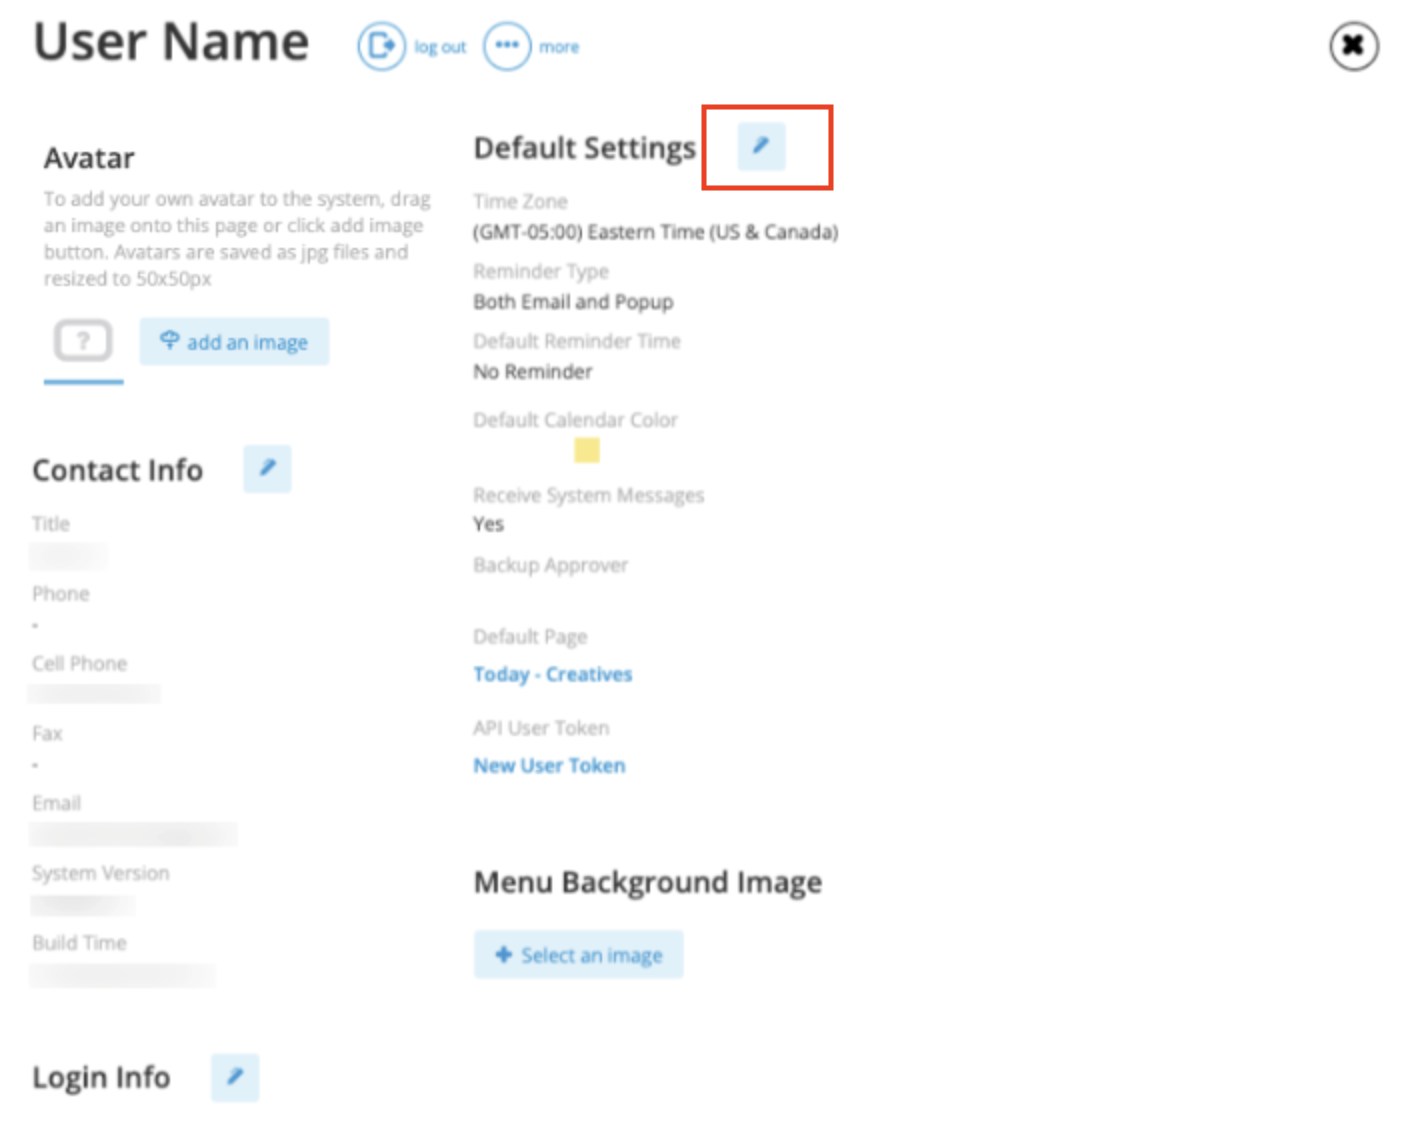Click the Email label in Contact Info
Viewport: 1404px width, 1134px height.
[56, 804]
